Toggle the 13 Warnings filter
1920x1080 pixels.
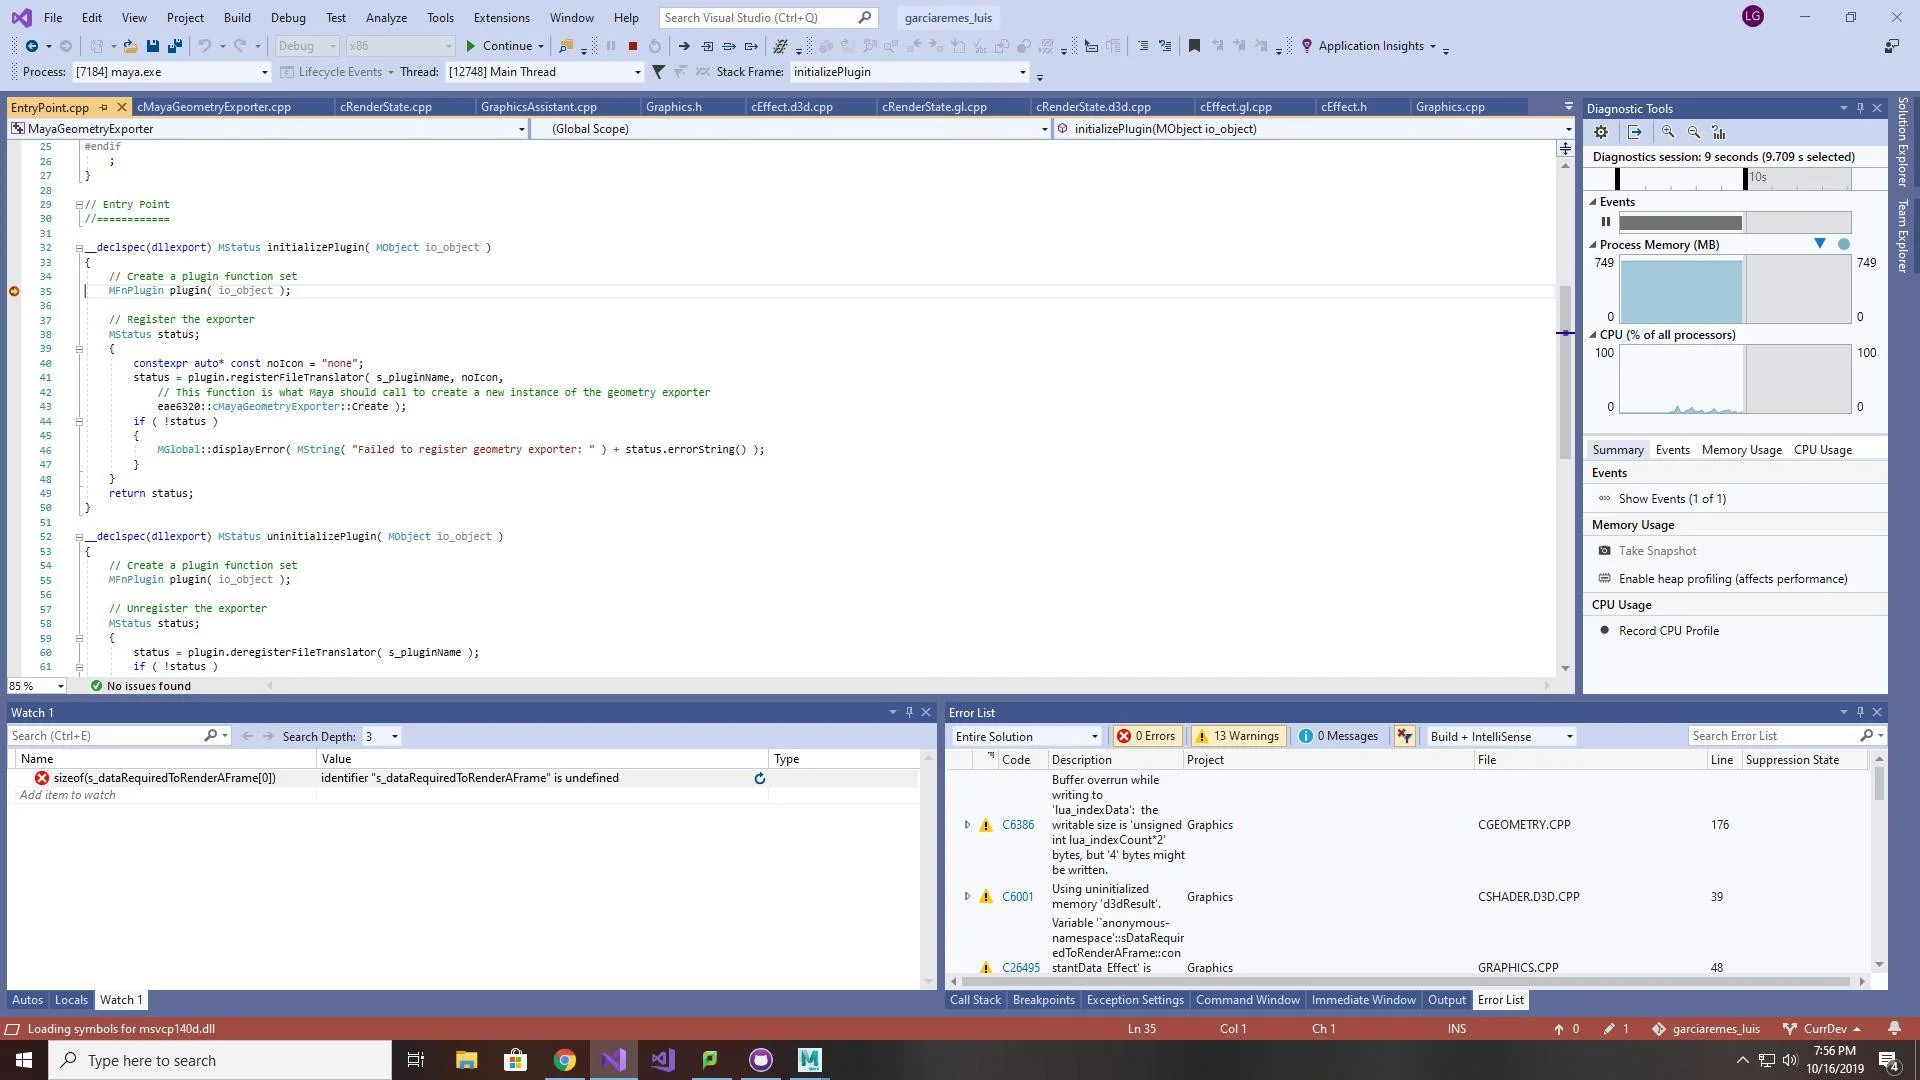click(x=1237, y=736)
